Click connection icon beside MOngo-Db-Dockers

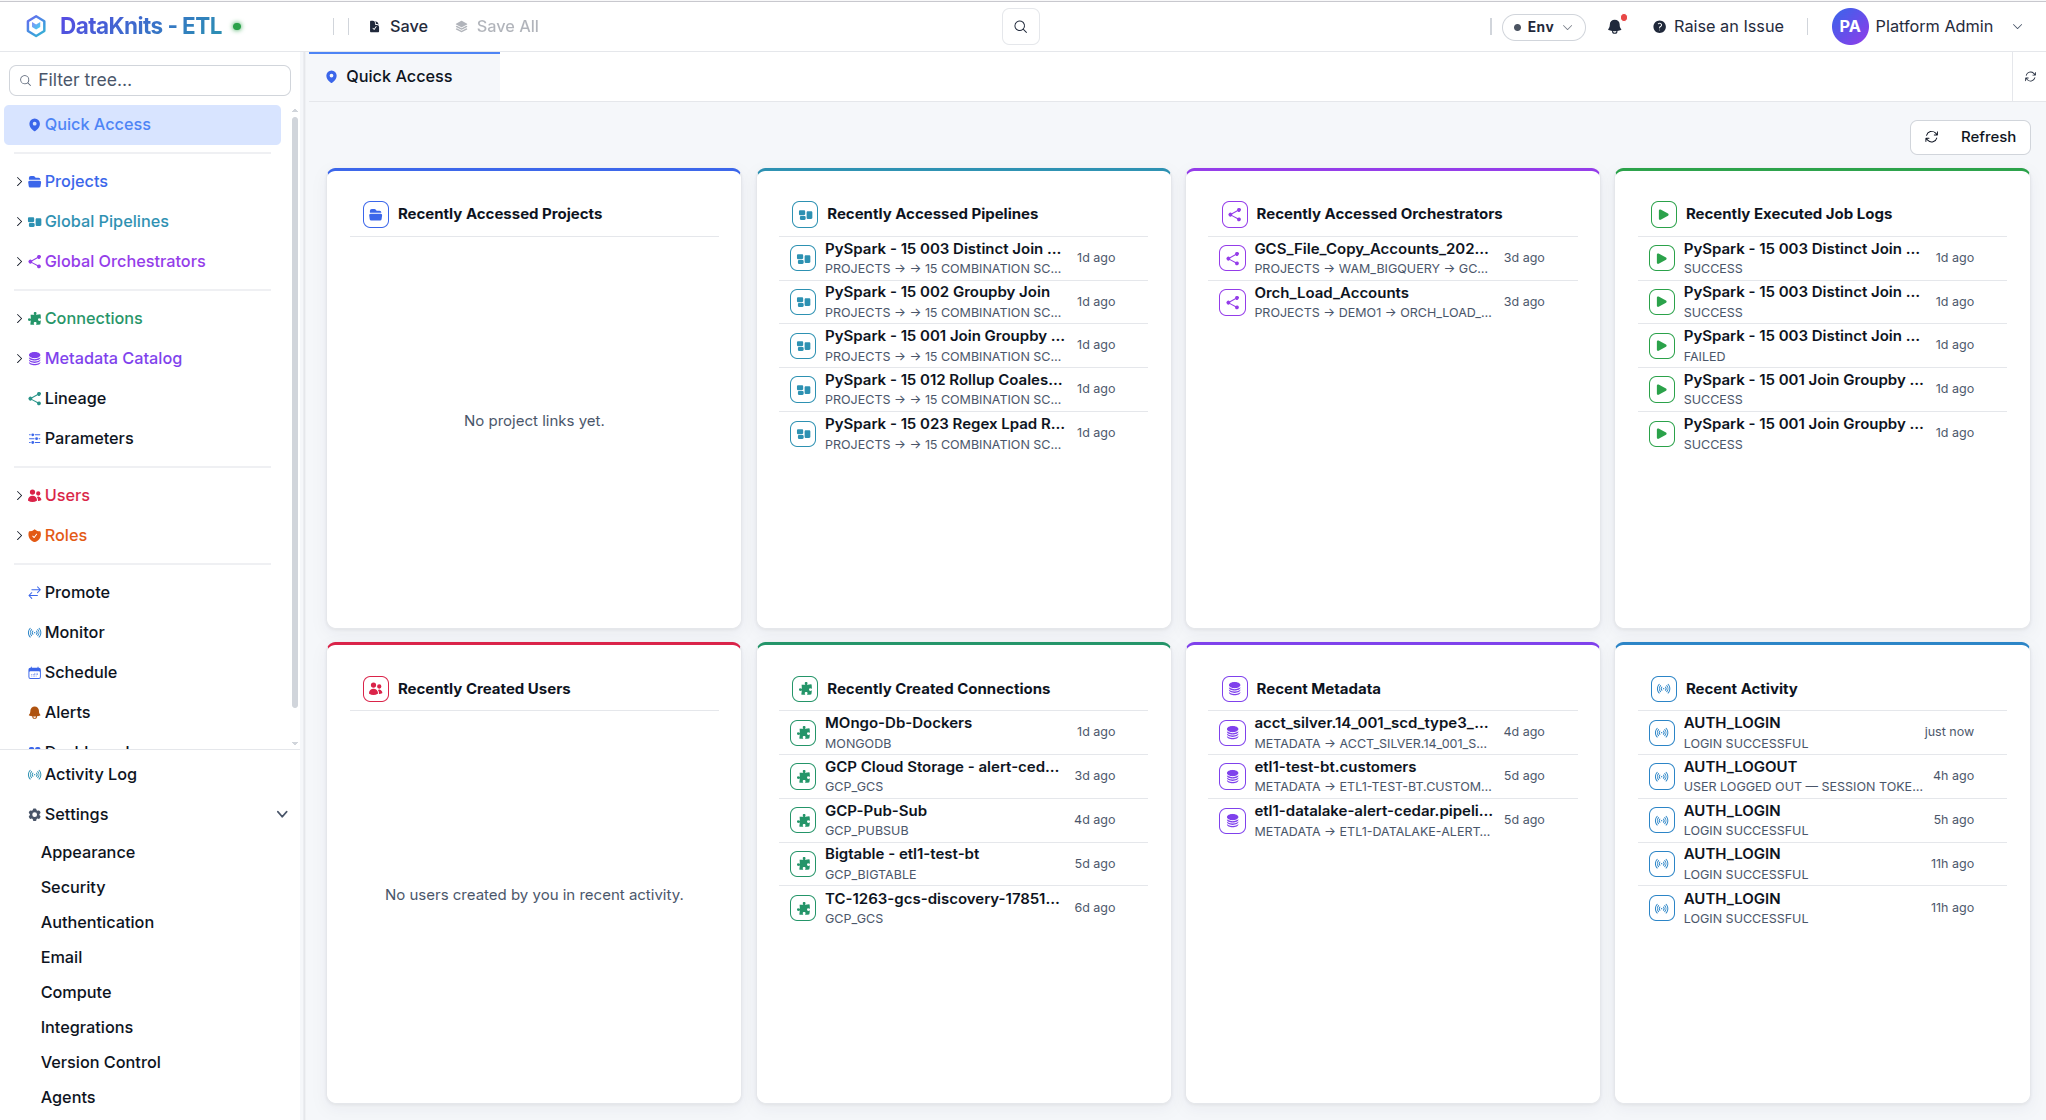[803, 732]
